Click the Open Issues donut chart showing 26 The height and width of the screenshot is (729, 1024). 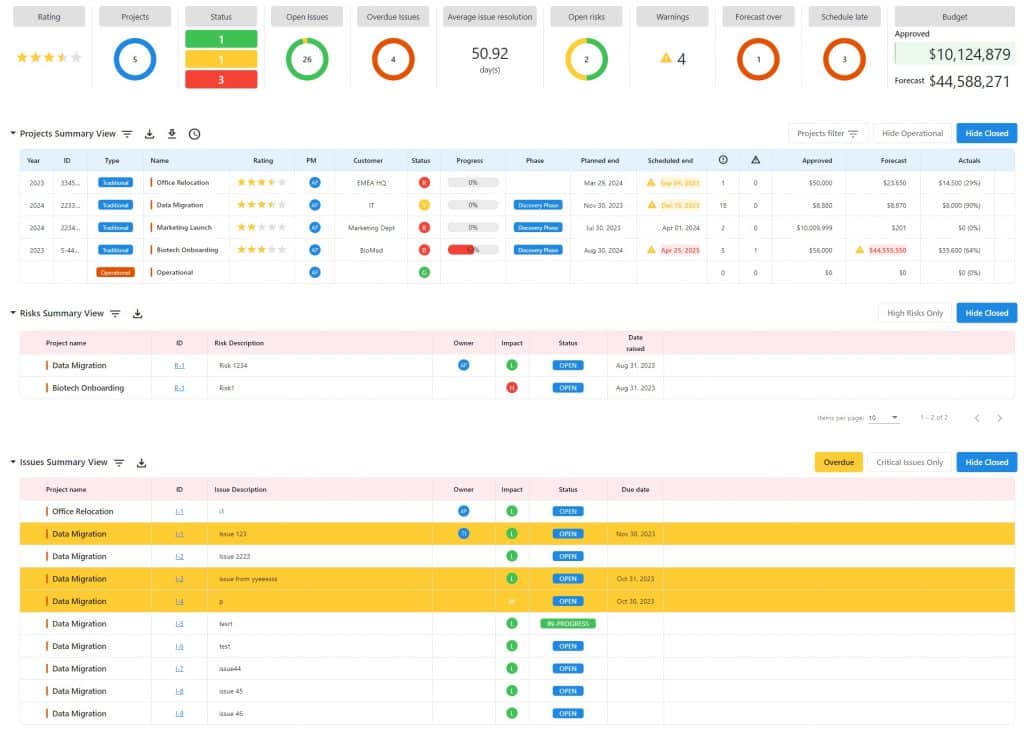[x=307, y=60]
